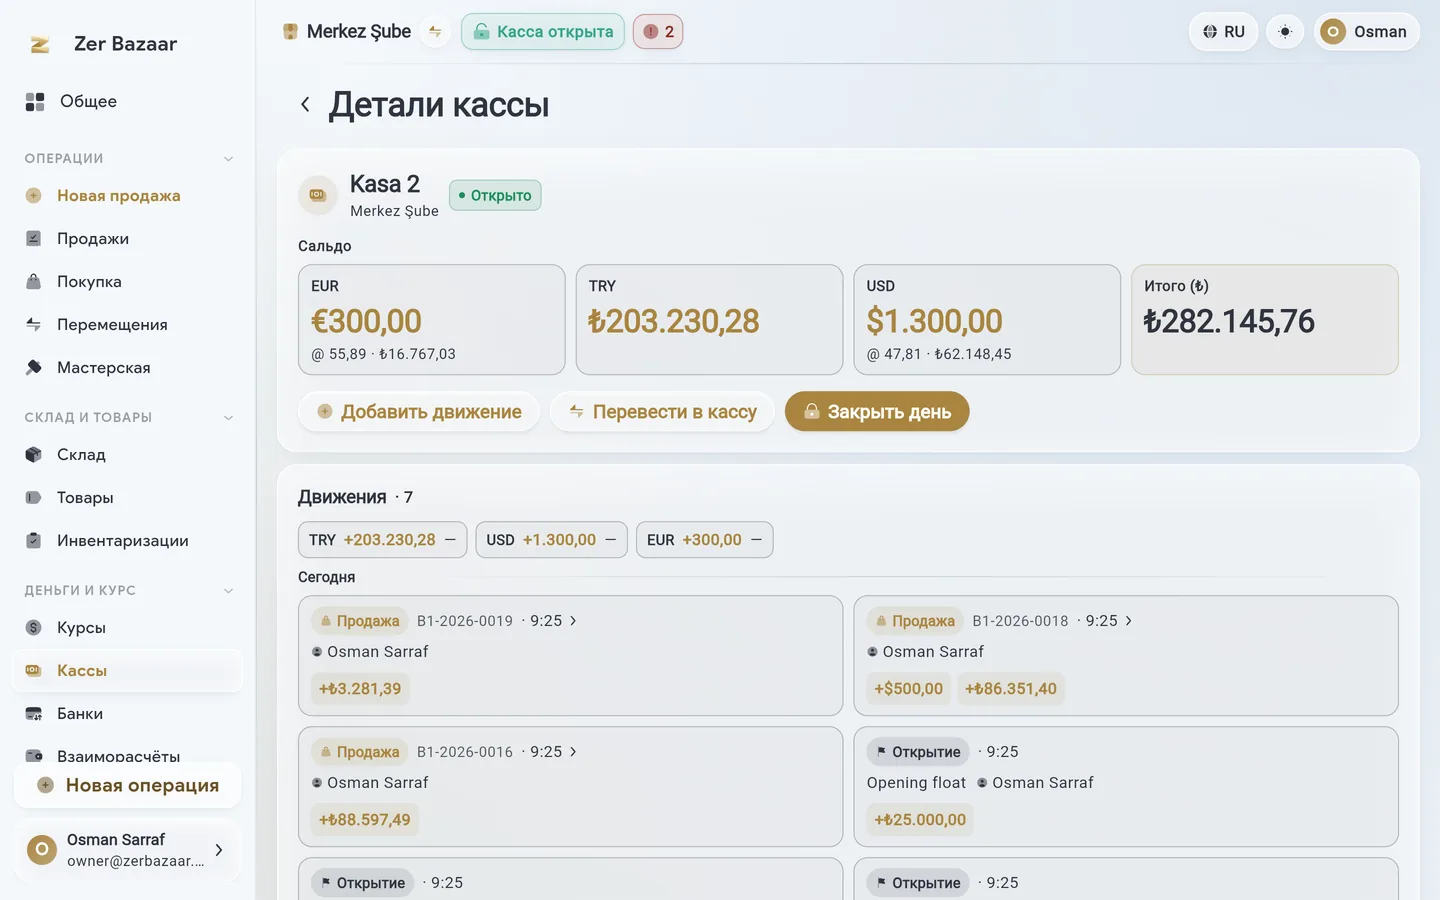Click the Покупка bag icon
This screenshot has height=900, width=1440.
34,282
